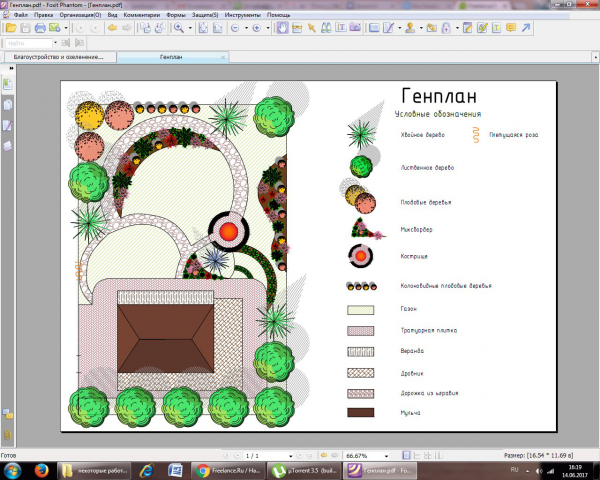The width and height of the screenshot is (600, 480).
Task: Open Search with the binoculars icon
Action: click(326, 28)
